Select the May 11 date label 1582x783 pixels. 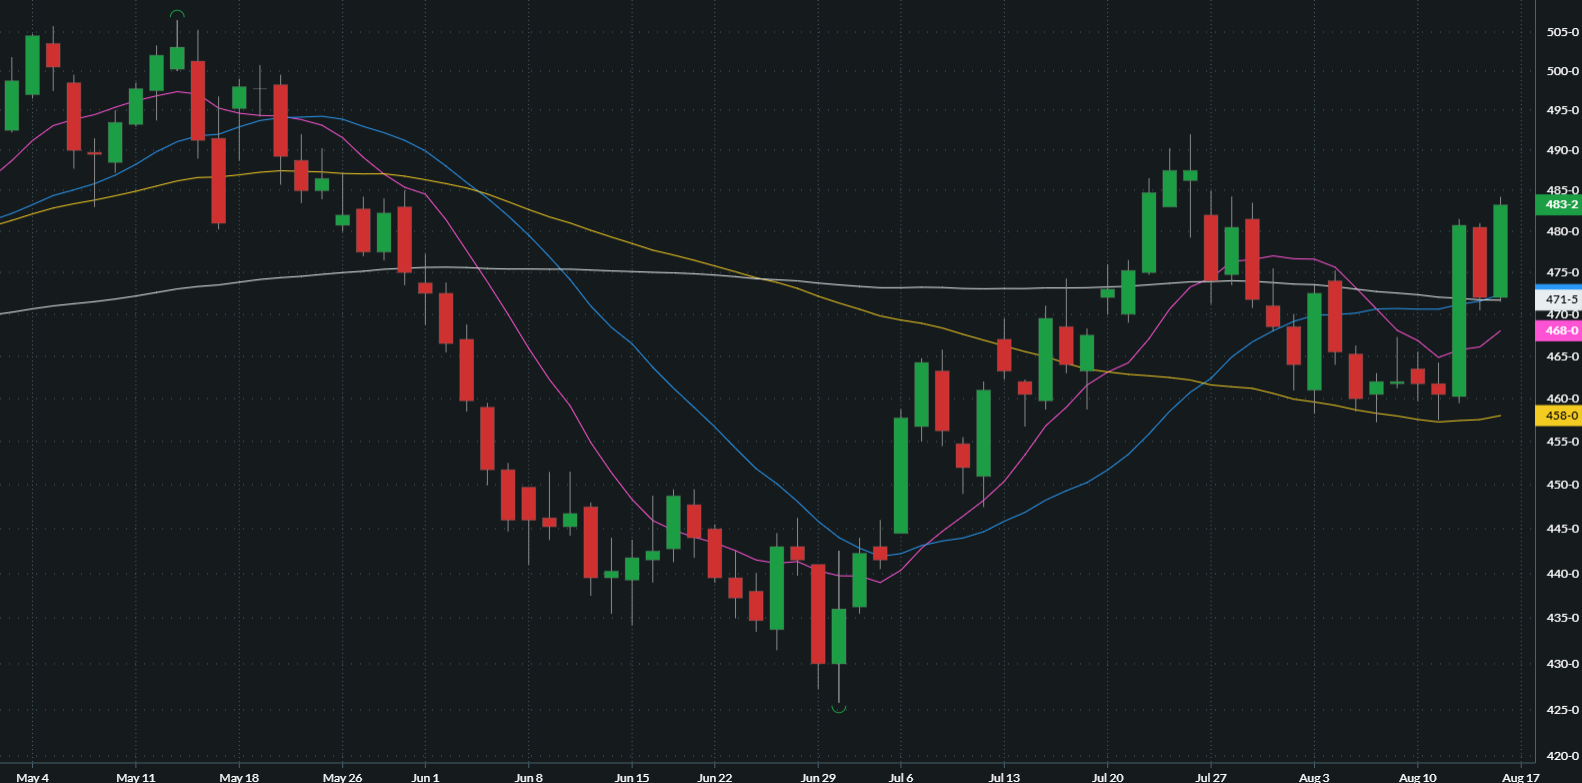tap(136, 777)
